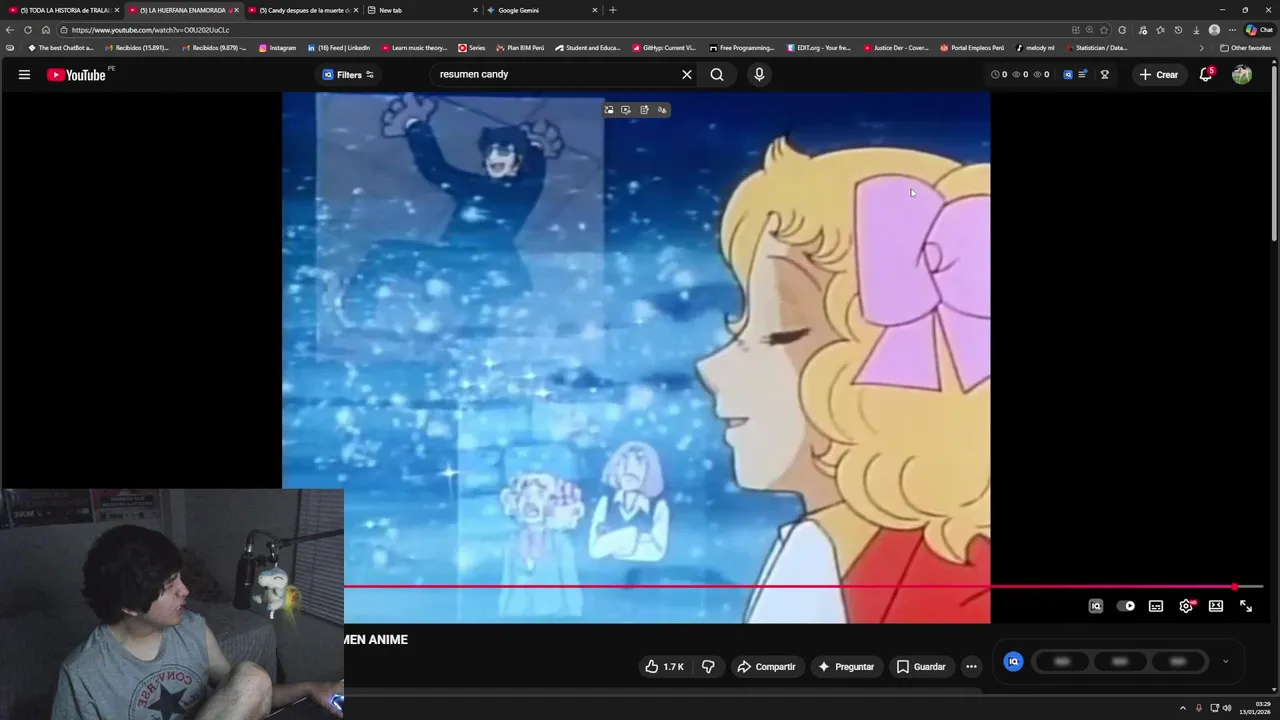Image resolution: width=1280 pixels, height=720 pixels.
Task: Click the third overlay icon atop video
Action: [x=644, y=110]
